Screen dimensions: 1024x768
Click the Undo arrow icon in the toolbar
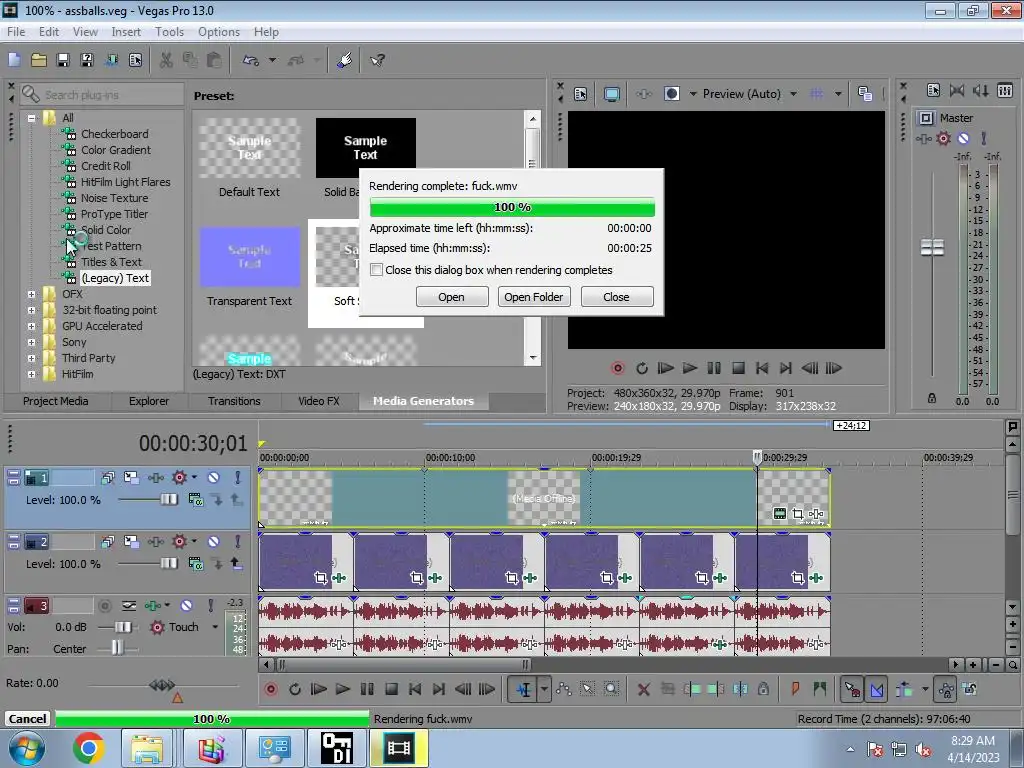251,60
